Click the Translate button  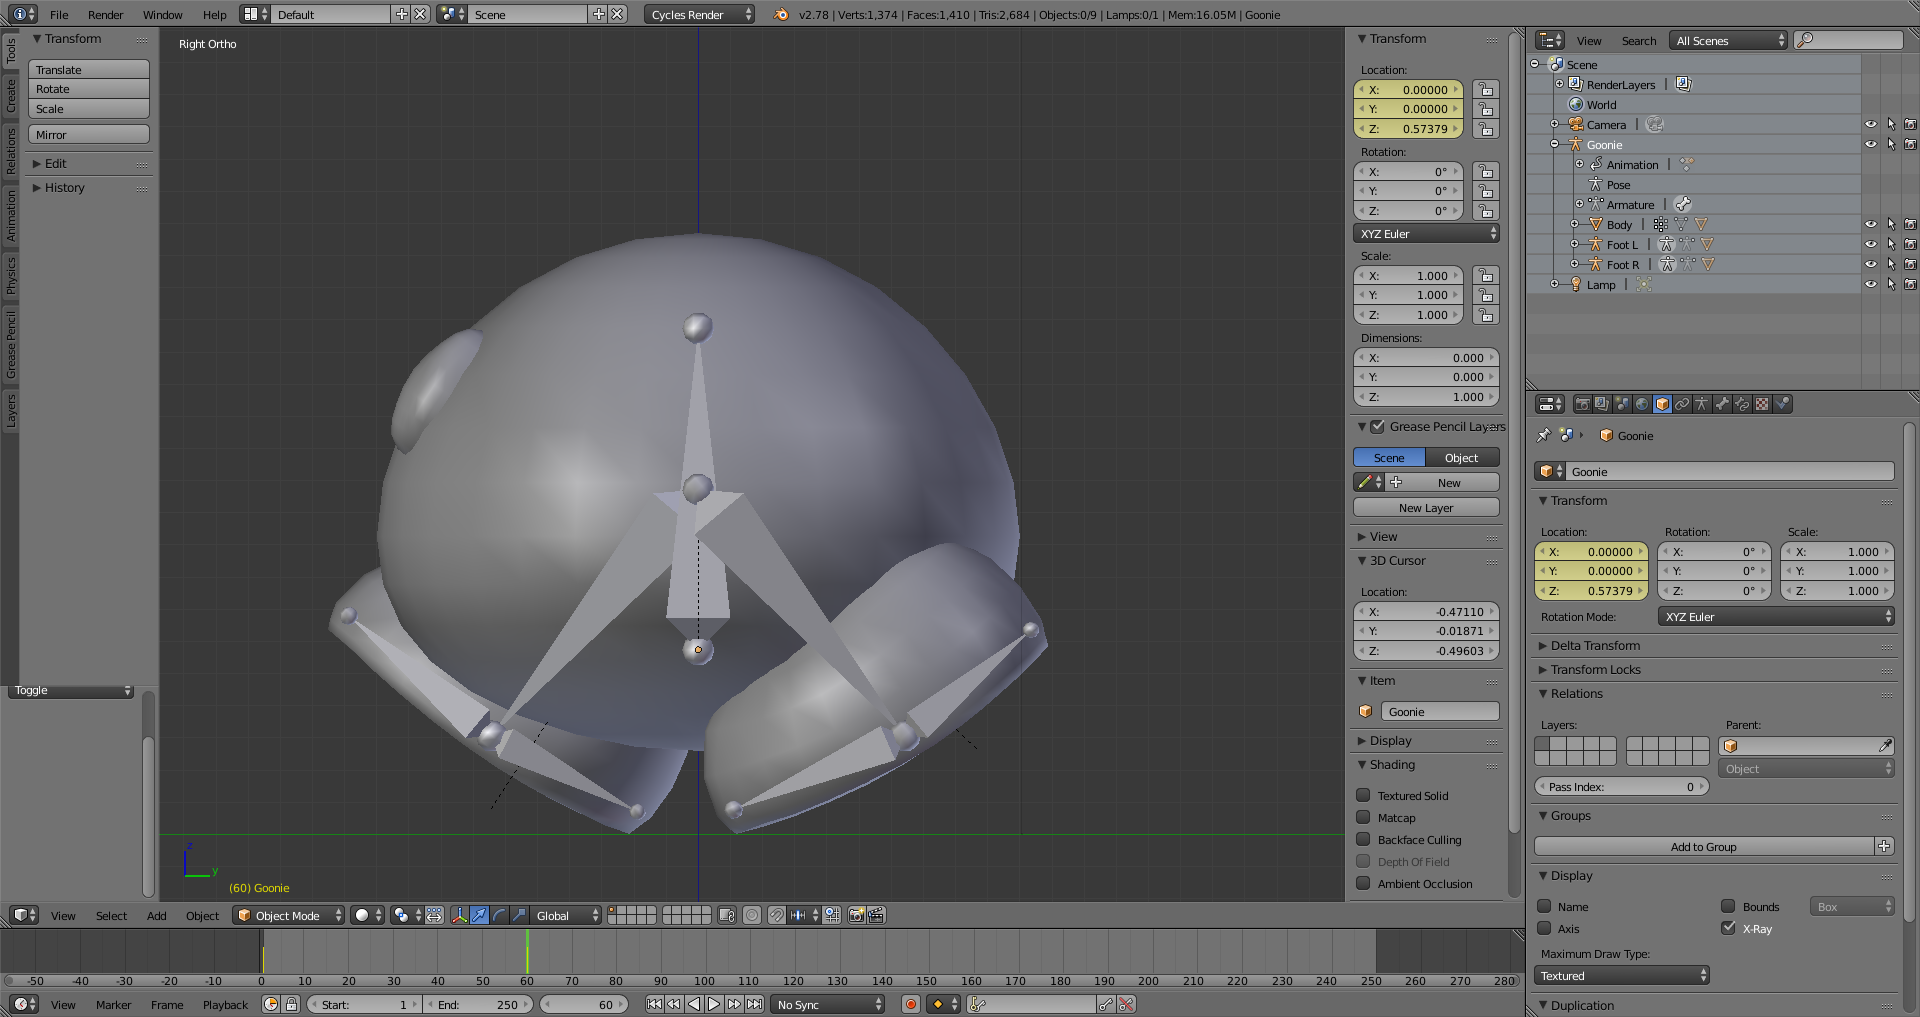89,69
